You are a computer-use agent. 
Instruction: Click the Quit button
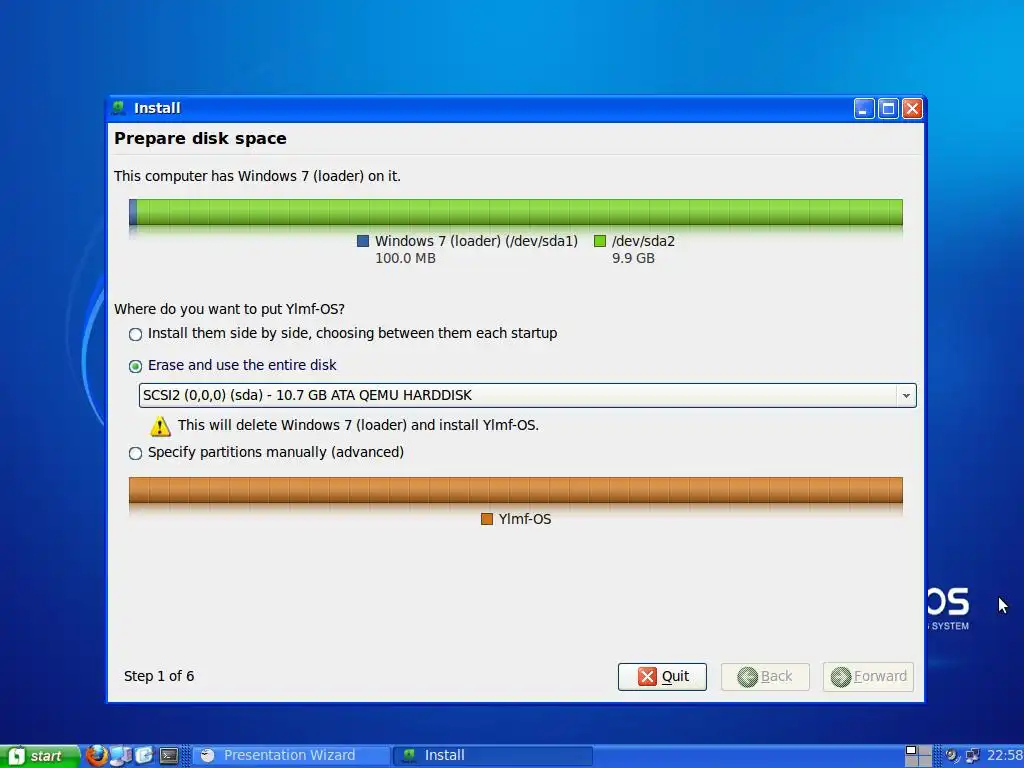(x=662, y=676)
